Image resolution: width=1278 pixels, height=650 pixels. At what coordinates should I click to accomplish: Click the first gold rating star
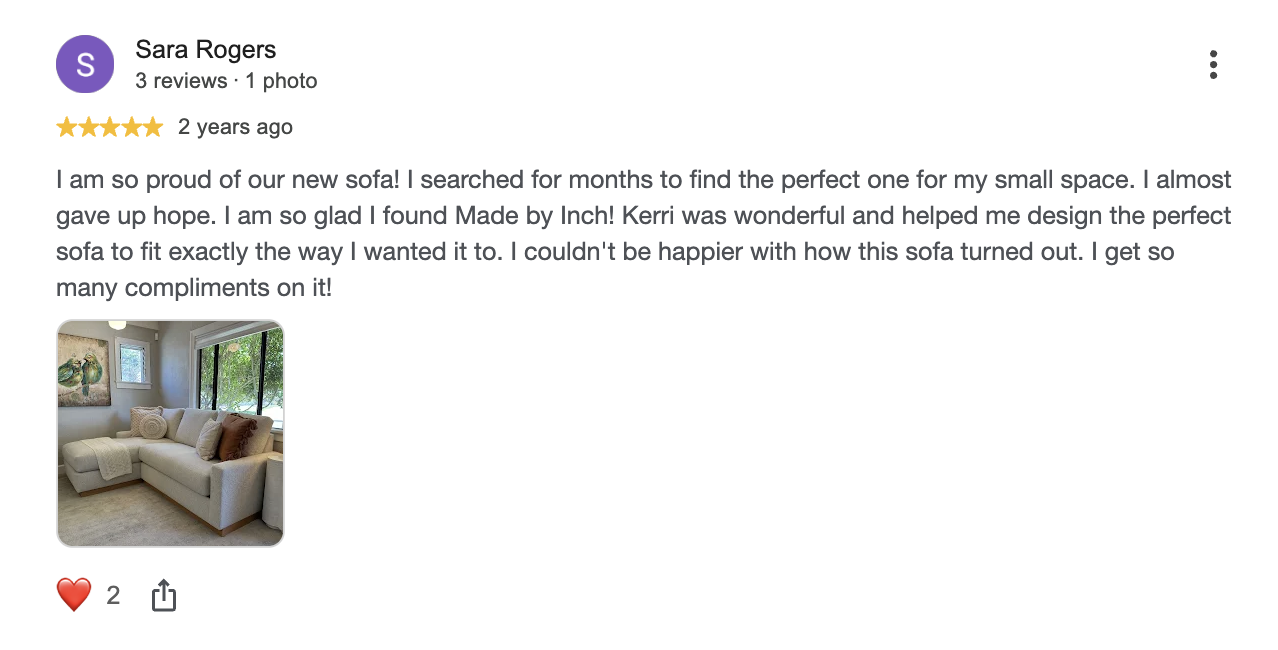67,127
